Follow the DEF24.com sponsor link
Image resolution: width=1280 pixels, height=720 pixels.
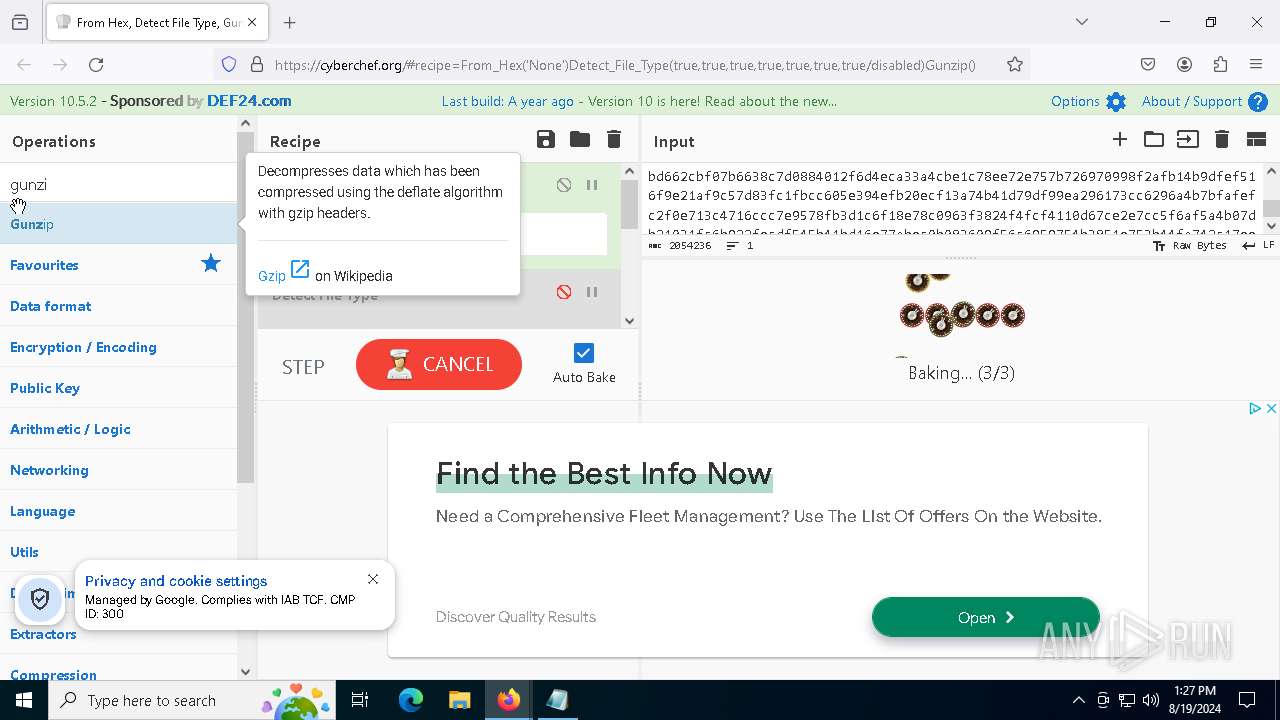249,101
